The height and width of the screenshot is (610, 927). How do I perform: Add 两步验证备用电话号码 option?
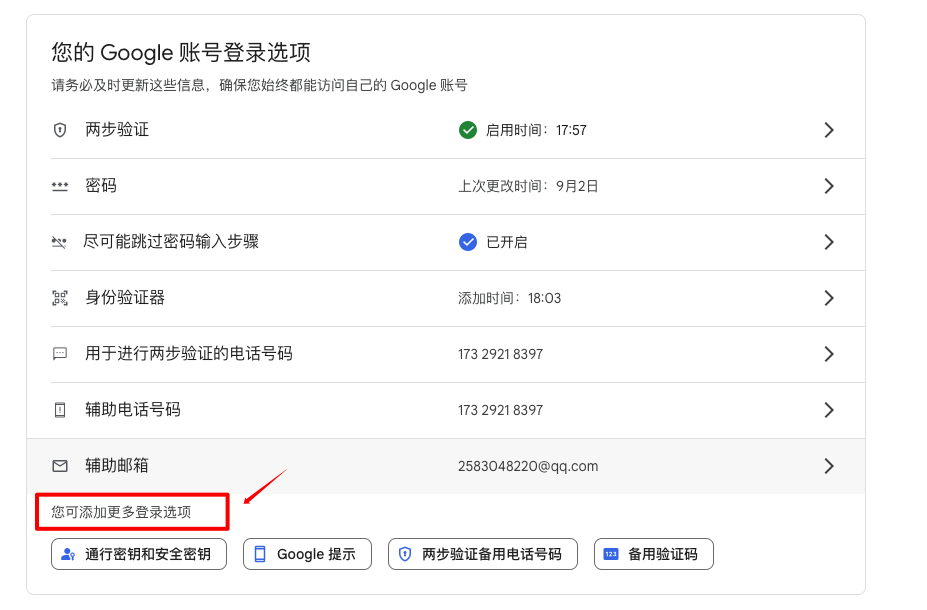tap(482, 554)
